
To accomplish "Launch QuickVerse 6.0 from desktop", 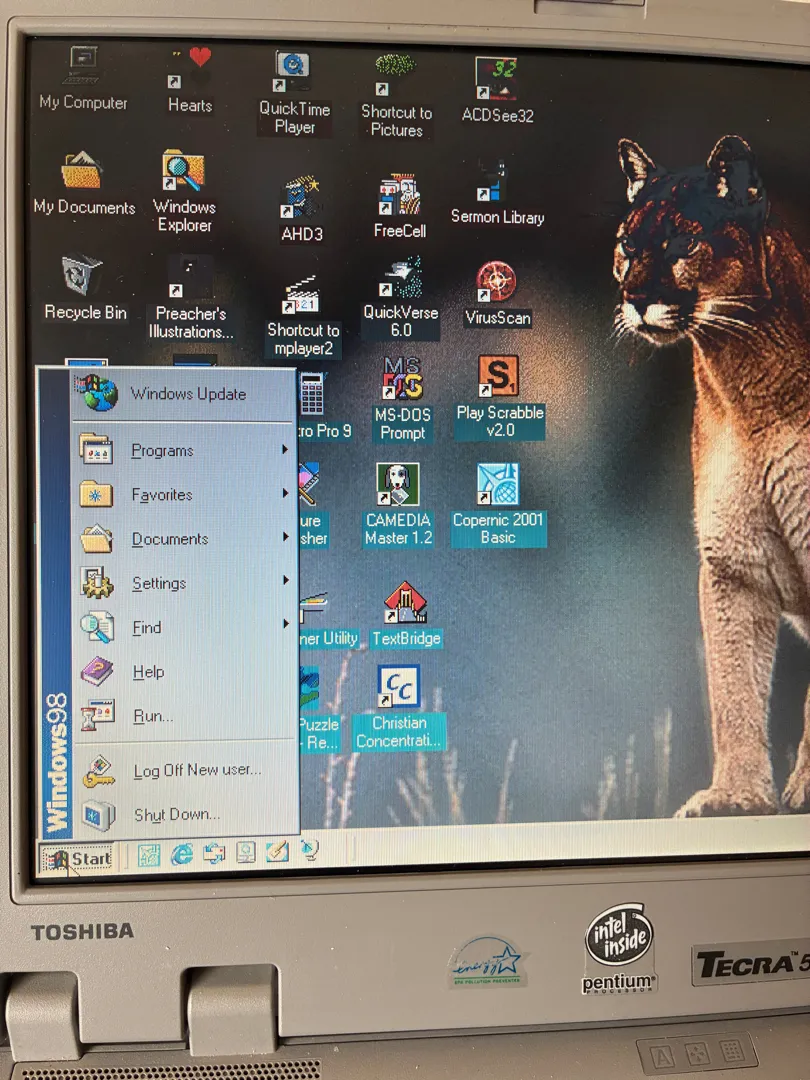I will [x=400, y=280].
